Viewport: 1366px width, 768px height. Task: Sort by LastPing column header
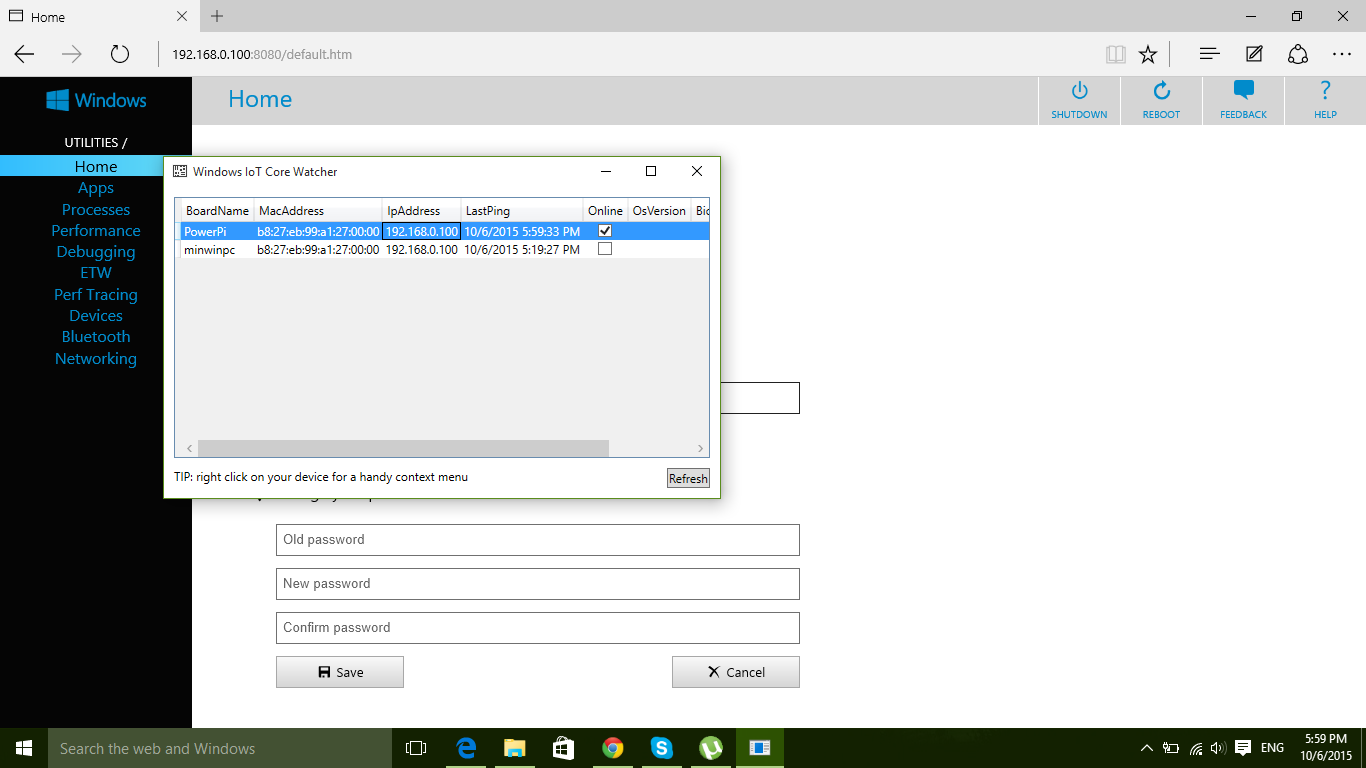522,211
